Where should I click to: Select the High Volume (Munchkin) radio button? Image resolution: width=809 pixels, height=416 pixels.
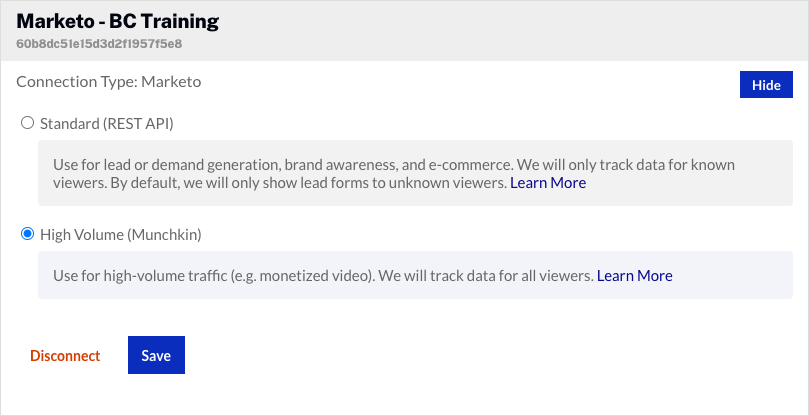coord(28,234)
